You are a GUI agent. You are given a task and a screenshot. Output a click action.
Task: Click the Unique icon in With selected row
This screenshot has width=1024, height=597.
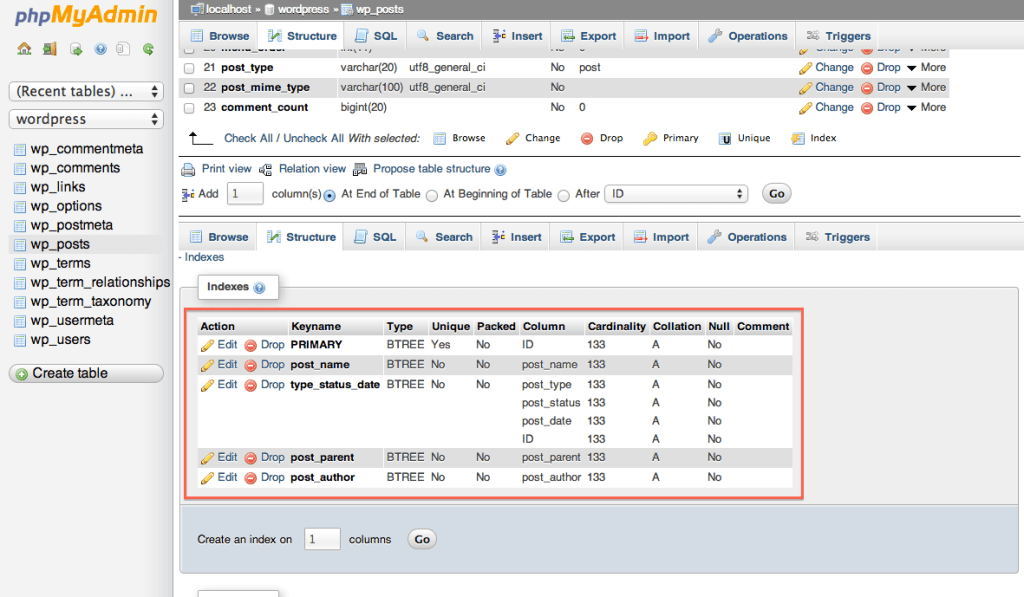click(725, 139)
